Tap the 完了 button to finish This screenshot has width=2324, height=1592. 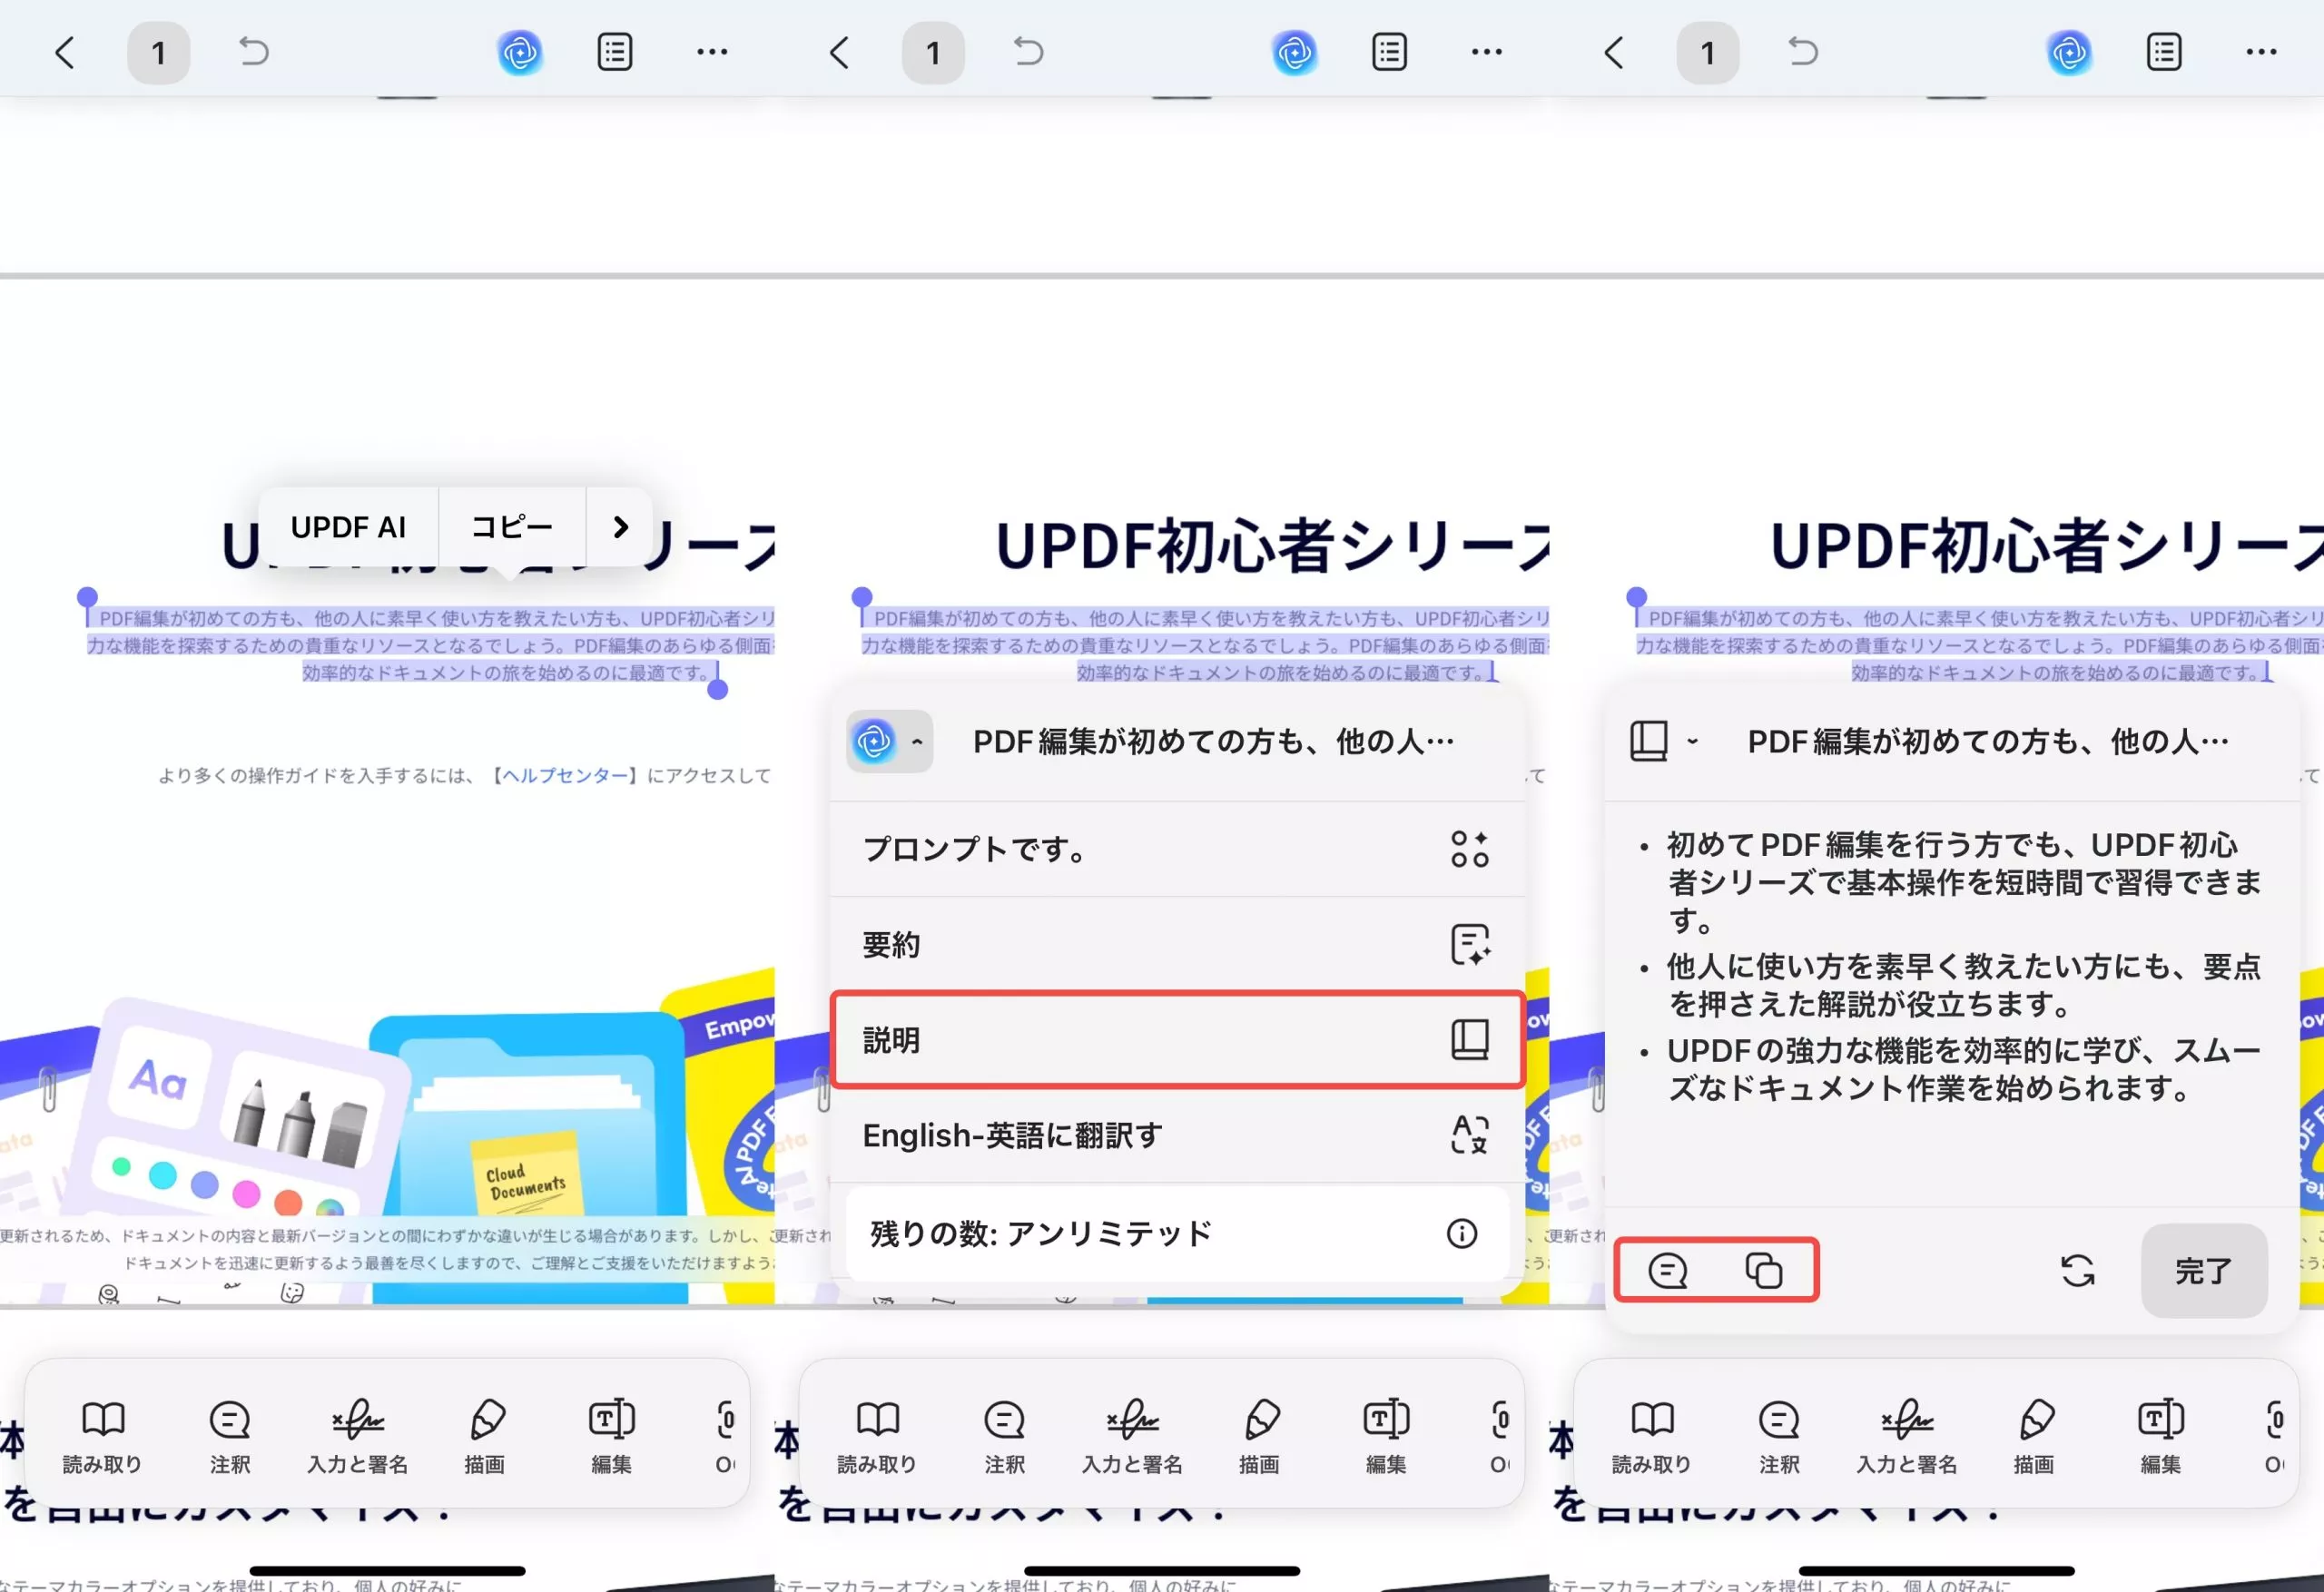(2203, 1271)
